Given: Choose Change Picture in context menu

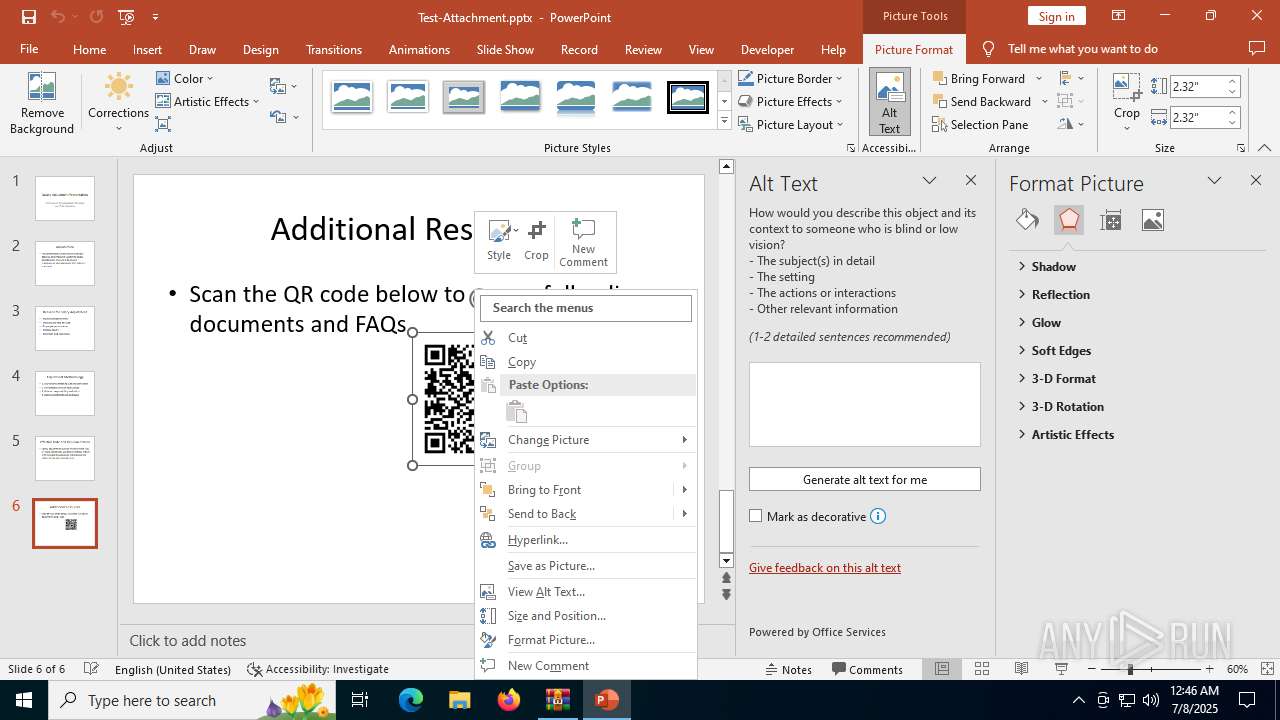Looking at the screenshot, I should (x=586, y=440).
